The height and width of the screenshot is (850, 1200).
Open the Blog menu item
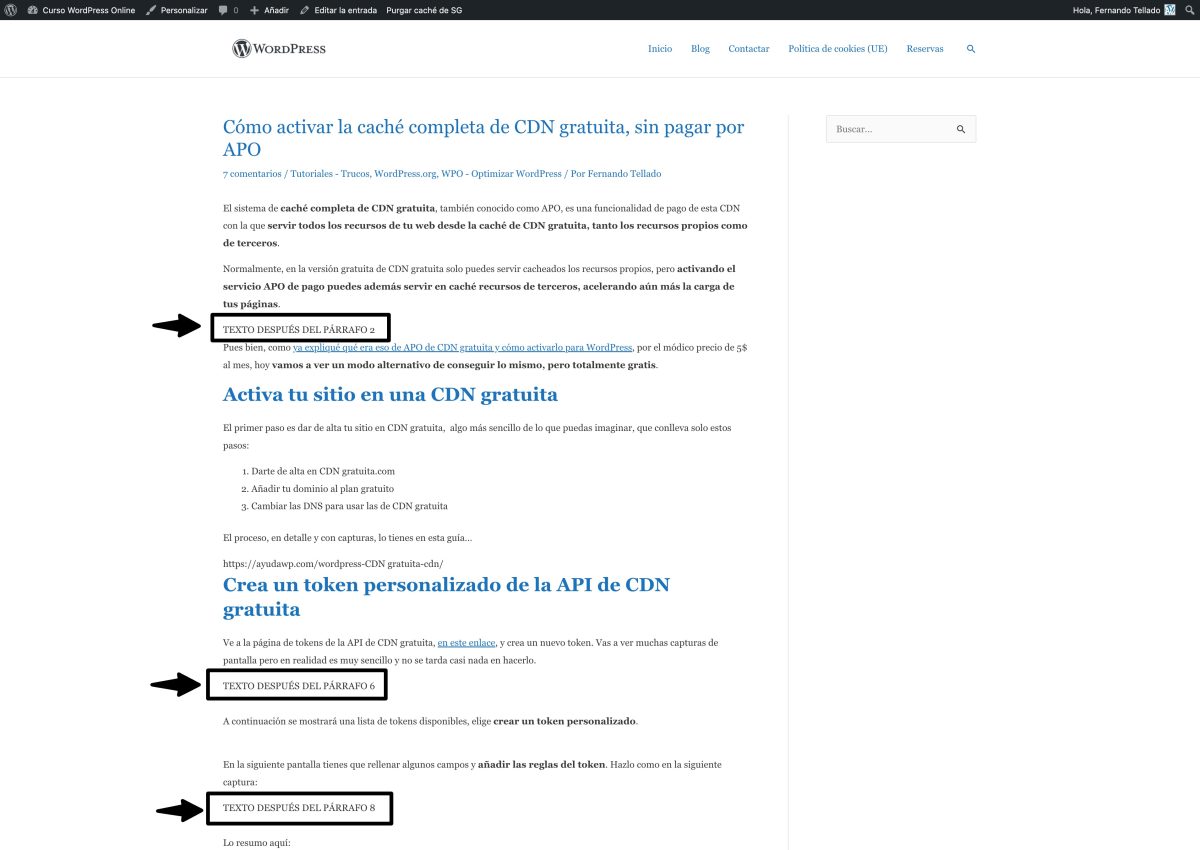click(x=700, y=48)
